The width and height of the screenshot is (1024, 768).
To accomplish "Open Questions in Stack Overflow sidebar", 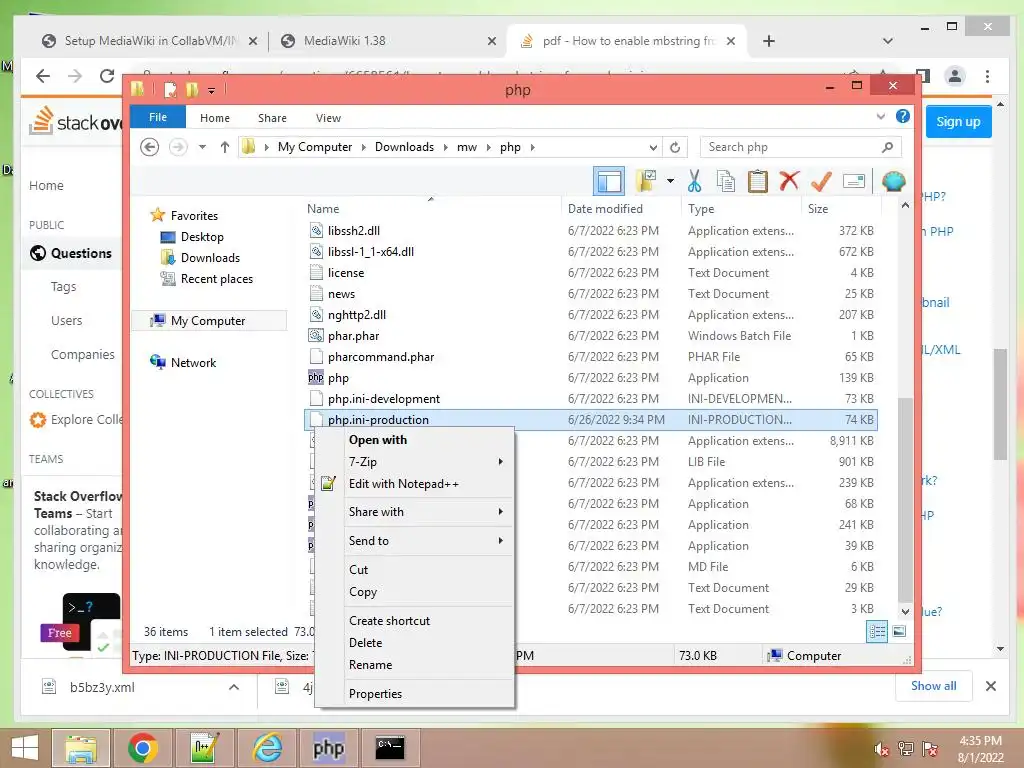I will pyautogui.click(x=71, y=253).
